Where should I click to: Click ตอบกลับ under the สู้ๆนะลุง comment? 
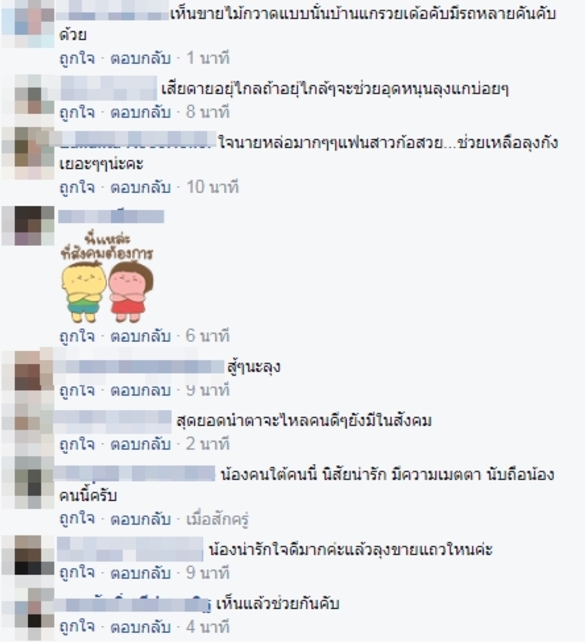141,390
